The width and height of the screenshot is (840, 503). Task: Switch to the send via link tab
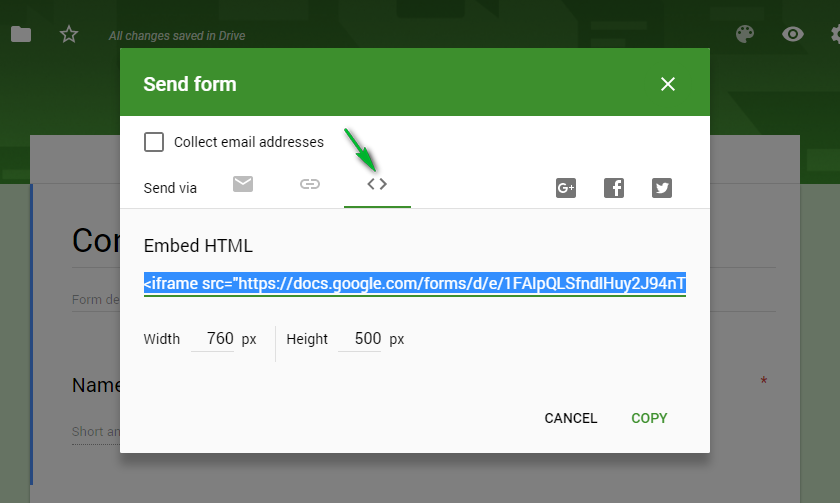click(x=310, y=184)
